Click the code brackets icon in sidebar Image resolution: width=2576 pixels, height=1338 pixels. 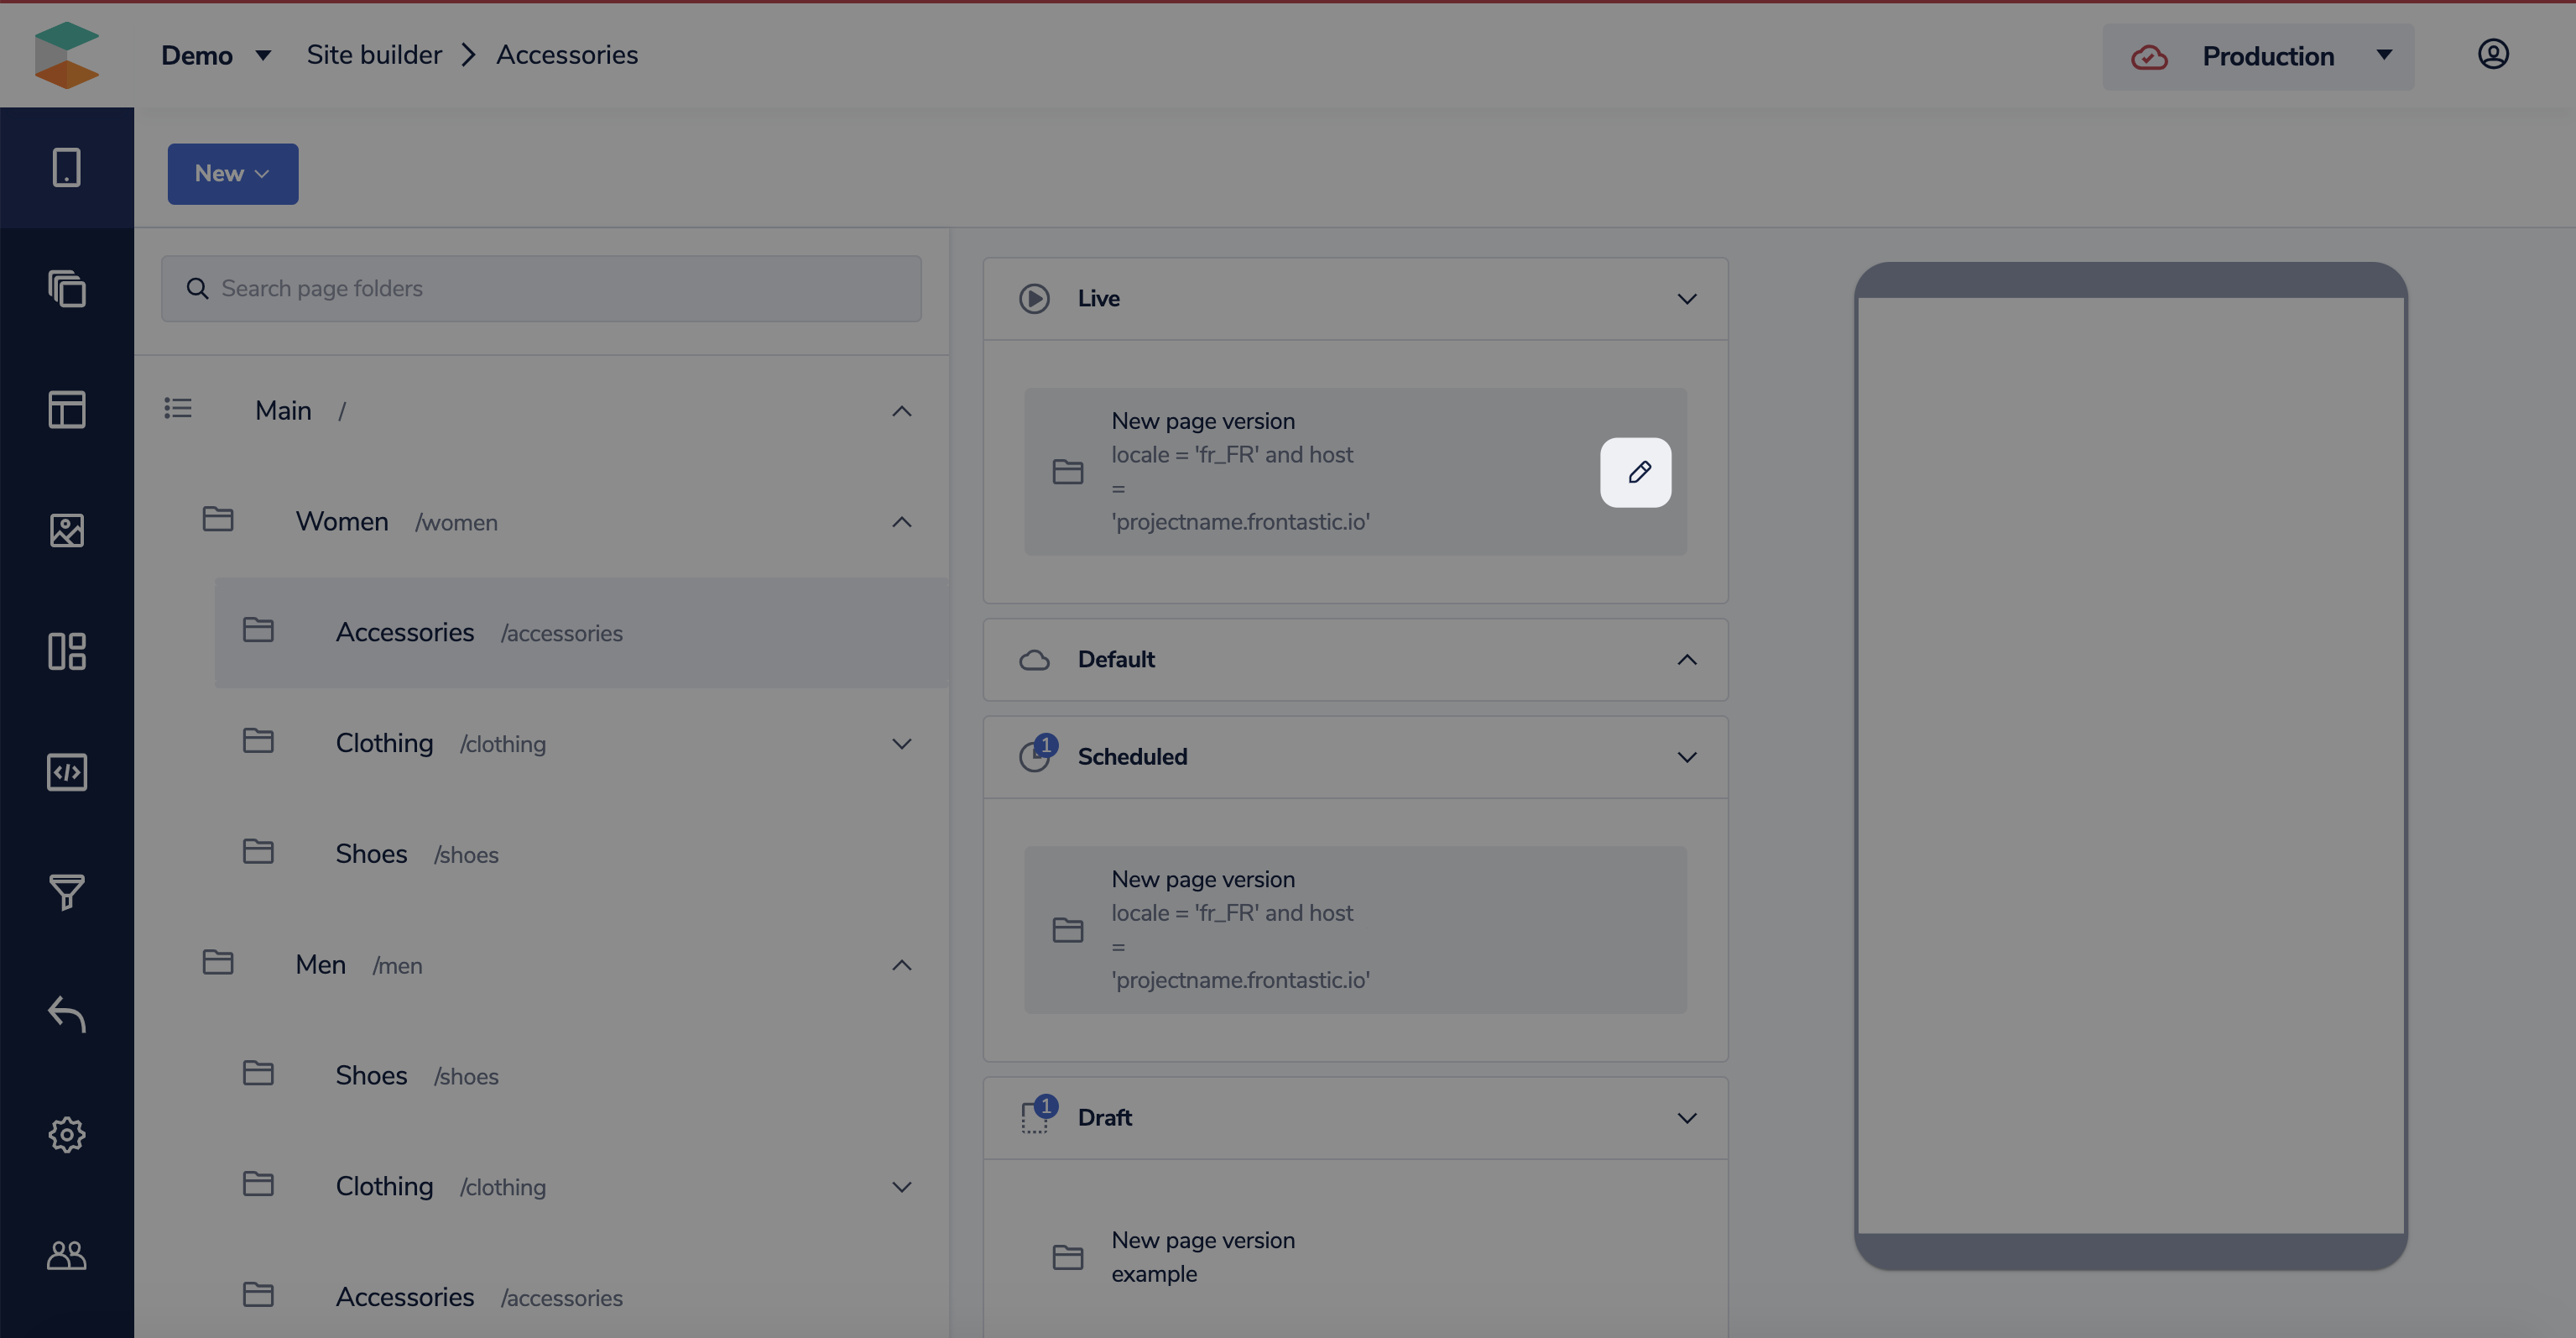pyautogui.click(x=66, y=772)
